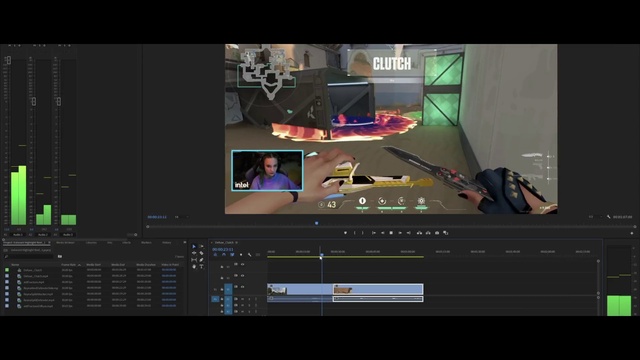The height and width of the screenshot is (360, 640).
Task: Select the Selection tool arrow
Action: 194,247
